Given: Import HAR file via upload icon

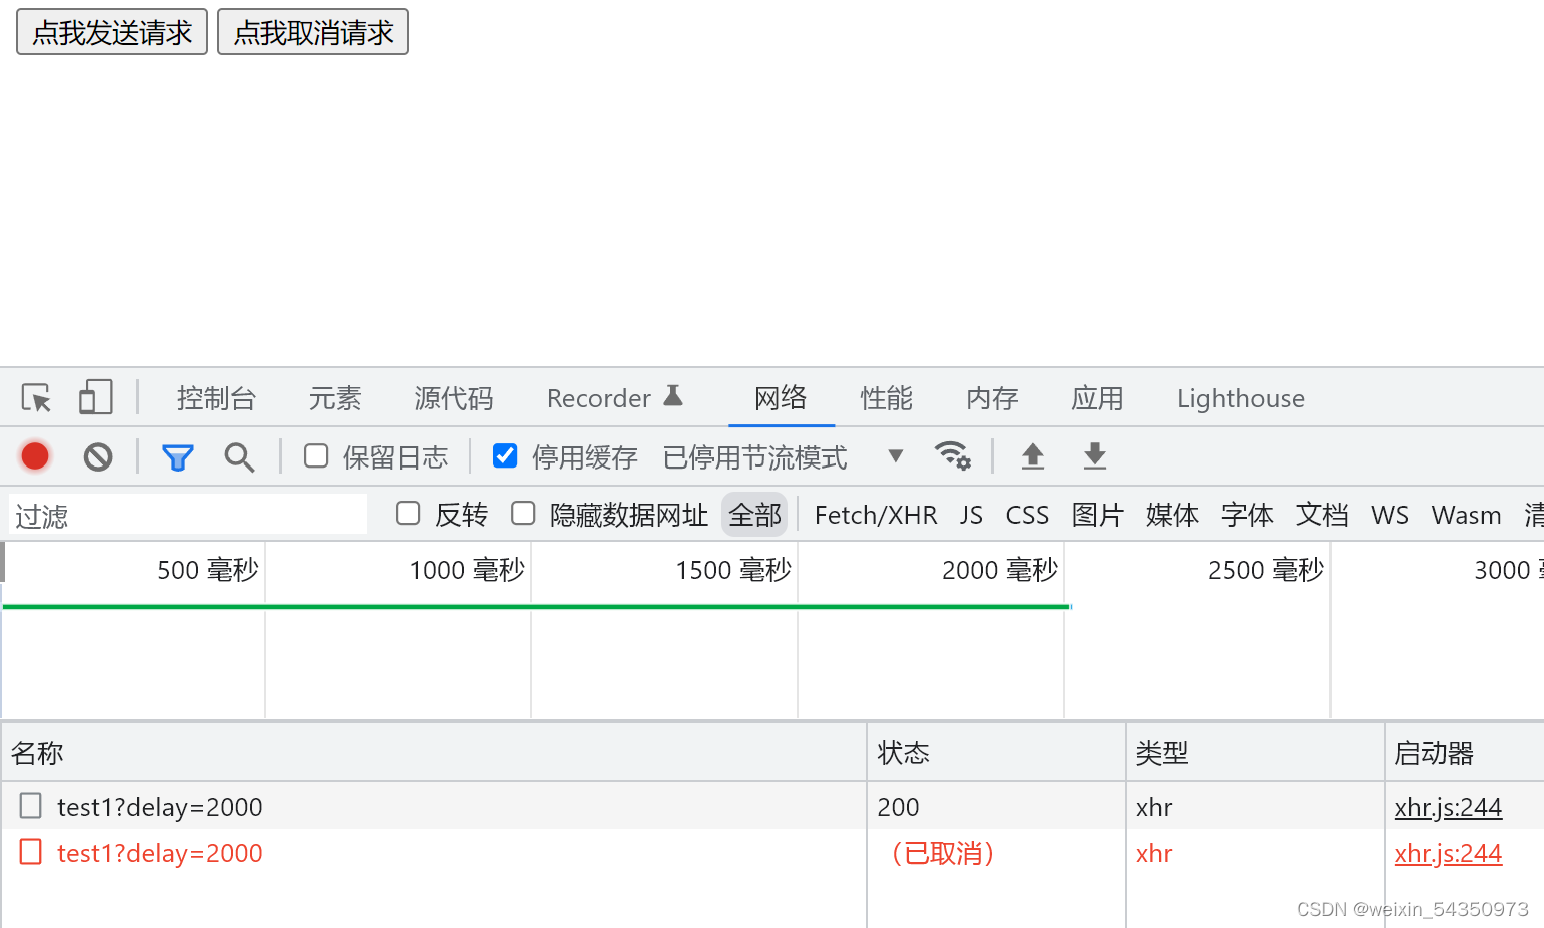Looking at the screenshot, I should 1032,456.
